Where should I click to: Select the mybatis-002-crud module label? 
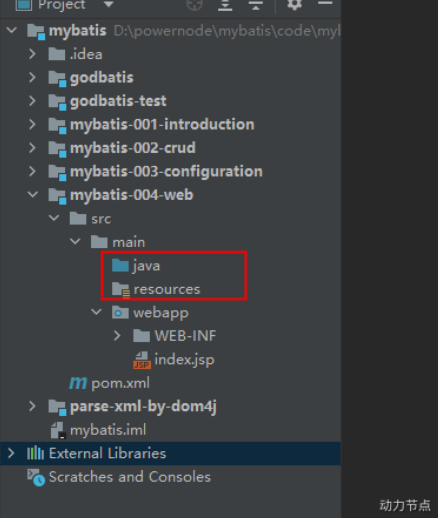[133, 148]
